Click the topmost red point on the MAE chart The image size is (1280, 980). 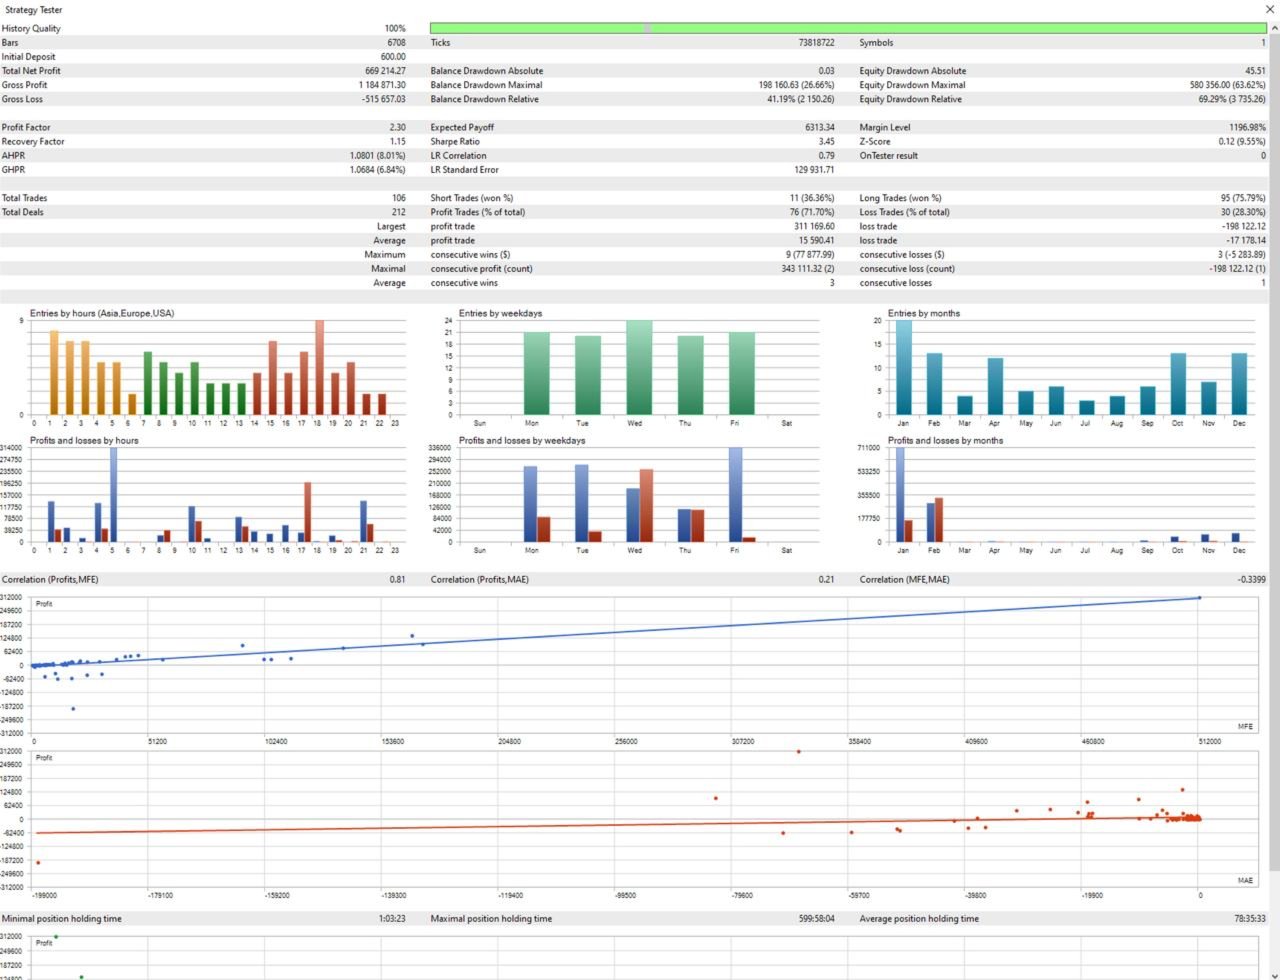(x=798, y=752)
